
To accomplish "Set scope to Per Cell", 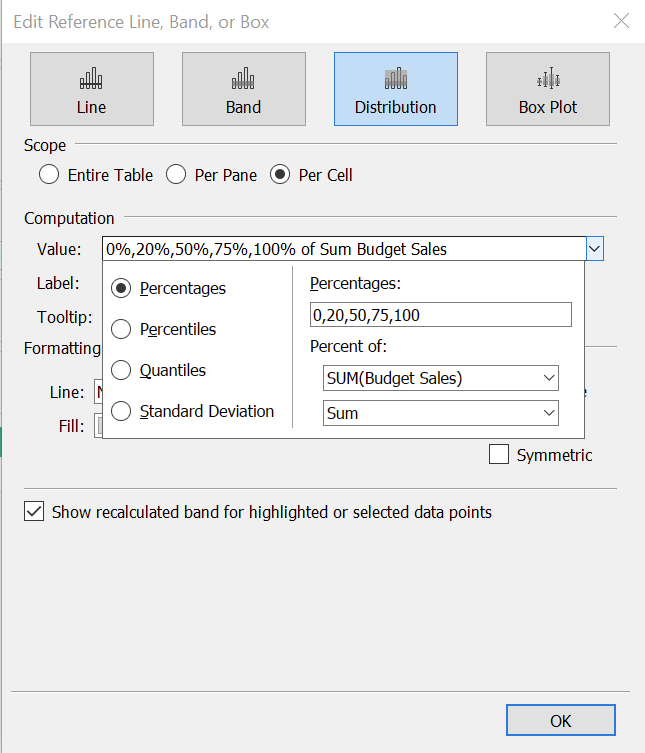I will 280,175.
